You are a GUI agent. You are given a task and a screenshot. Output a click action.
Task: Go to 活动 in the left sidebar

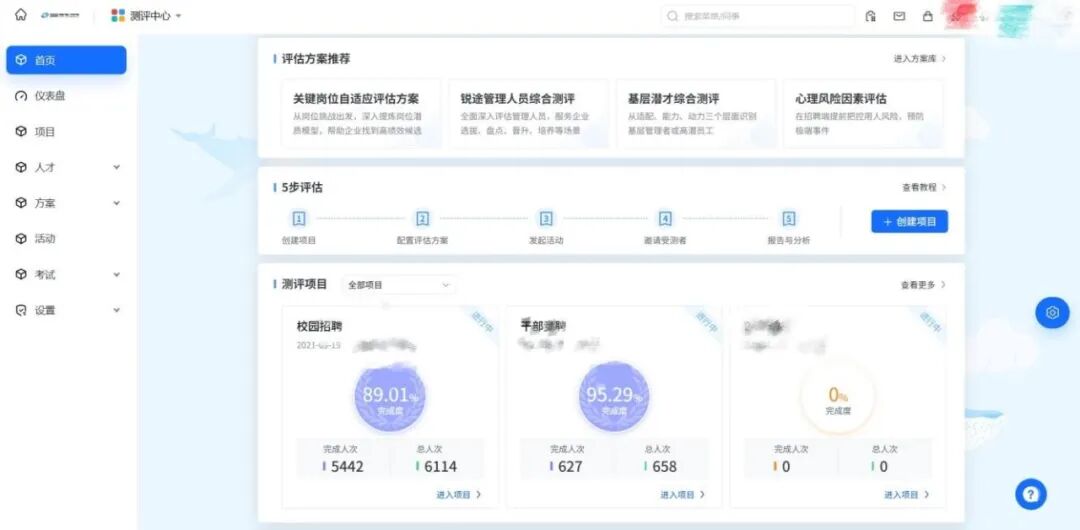pyautogui.click(x=45, y=239)
